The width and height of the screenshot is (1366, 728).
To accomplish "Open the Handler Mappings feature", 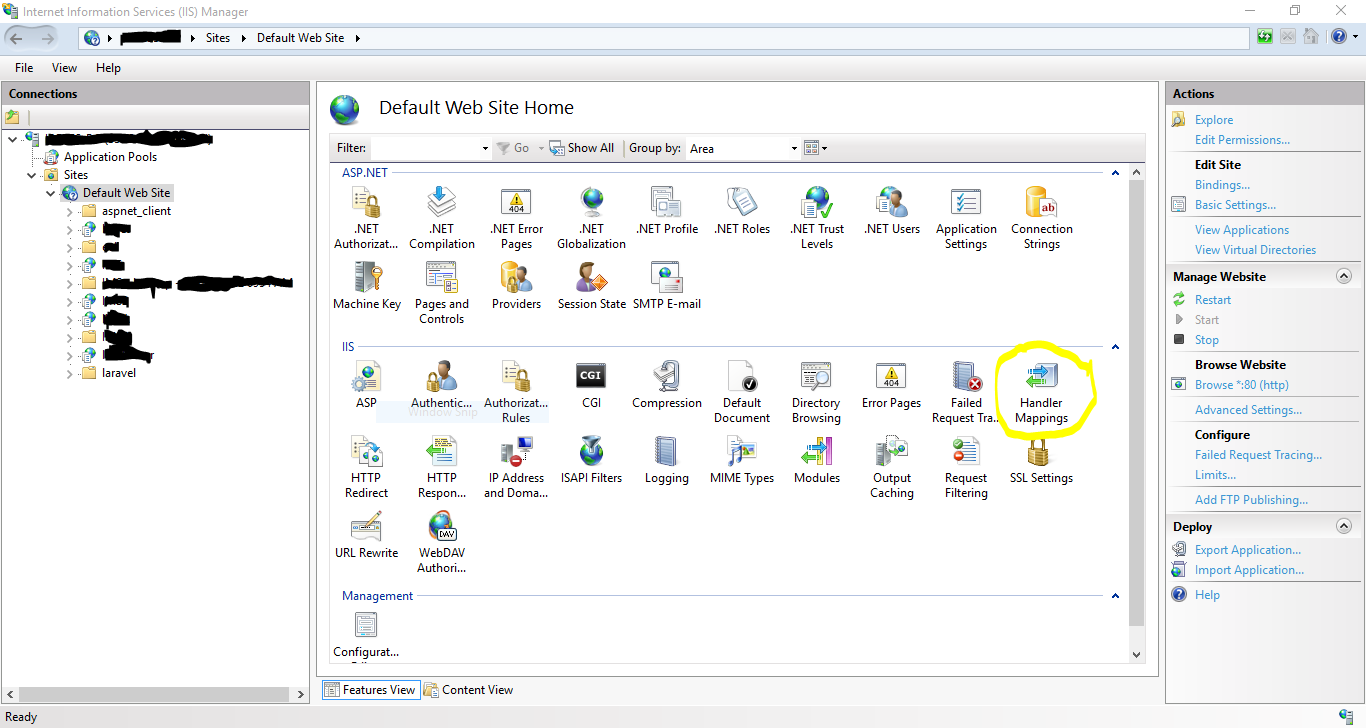I will [x=1040, y=391].
